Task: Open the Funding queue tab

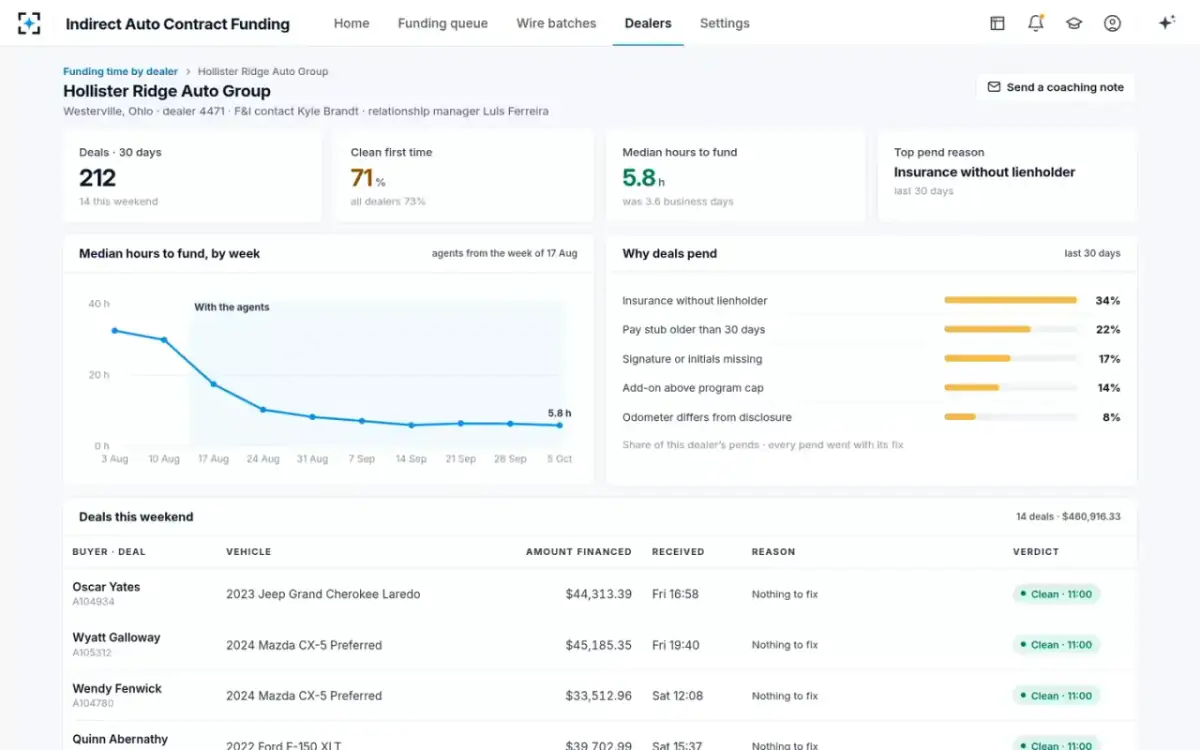Action: coord(443,23)
